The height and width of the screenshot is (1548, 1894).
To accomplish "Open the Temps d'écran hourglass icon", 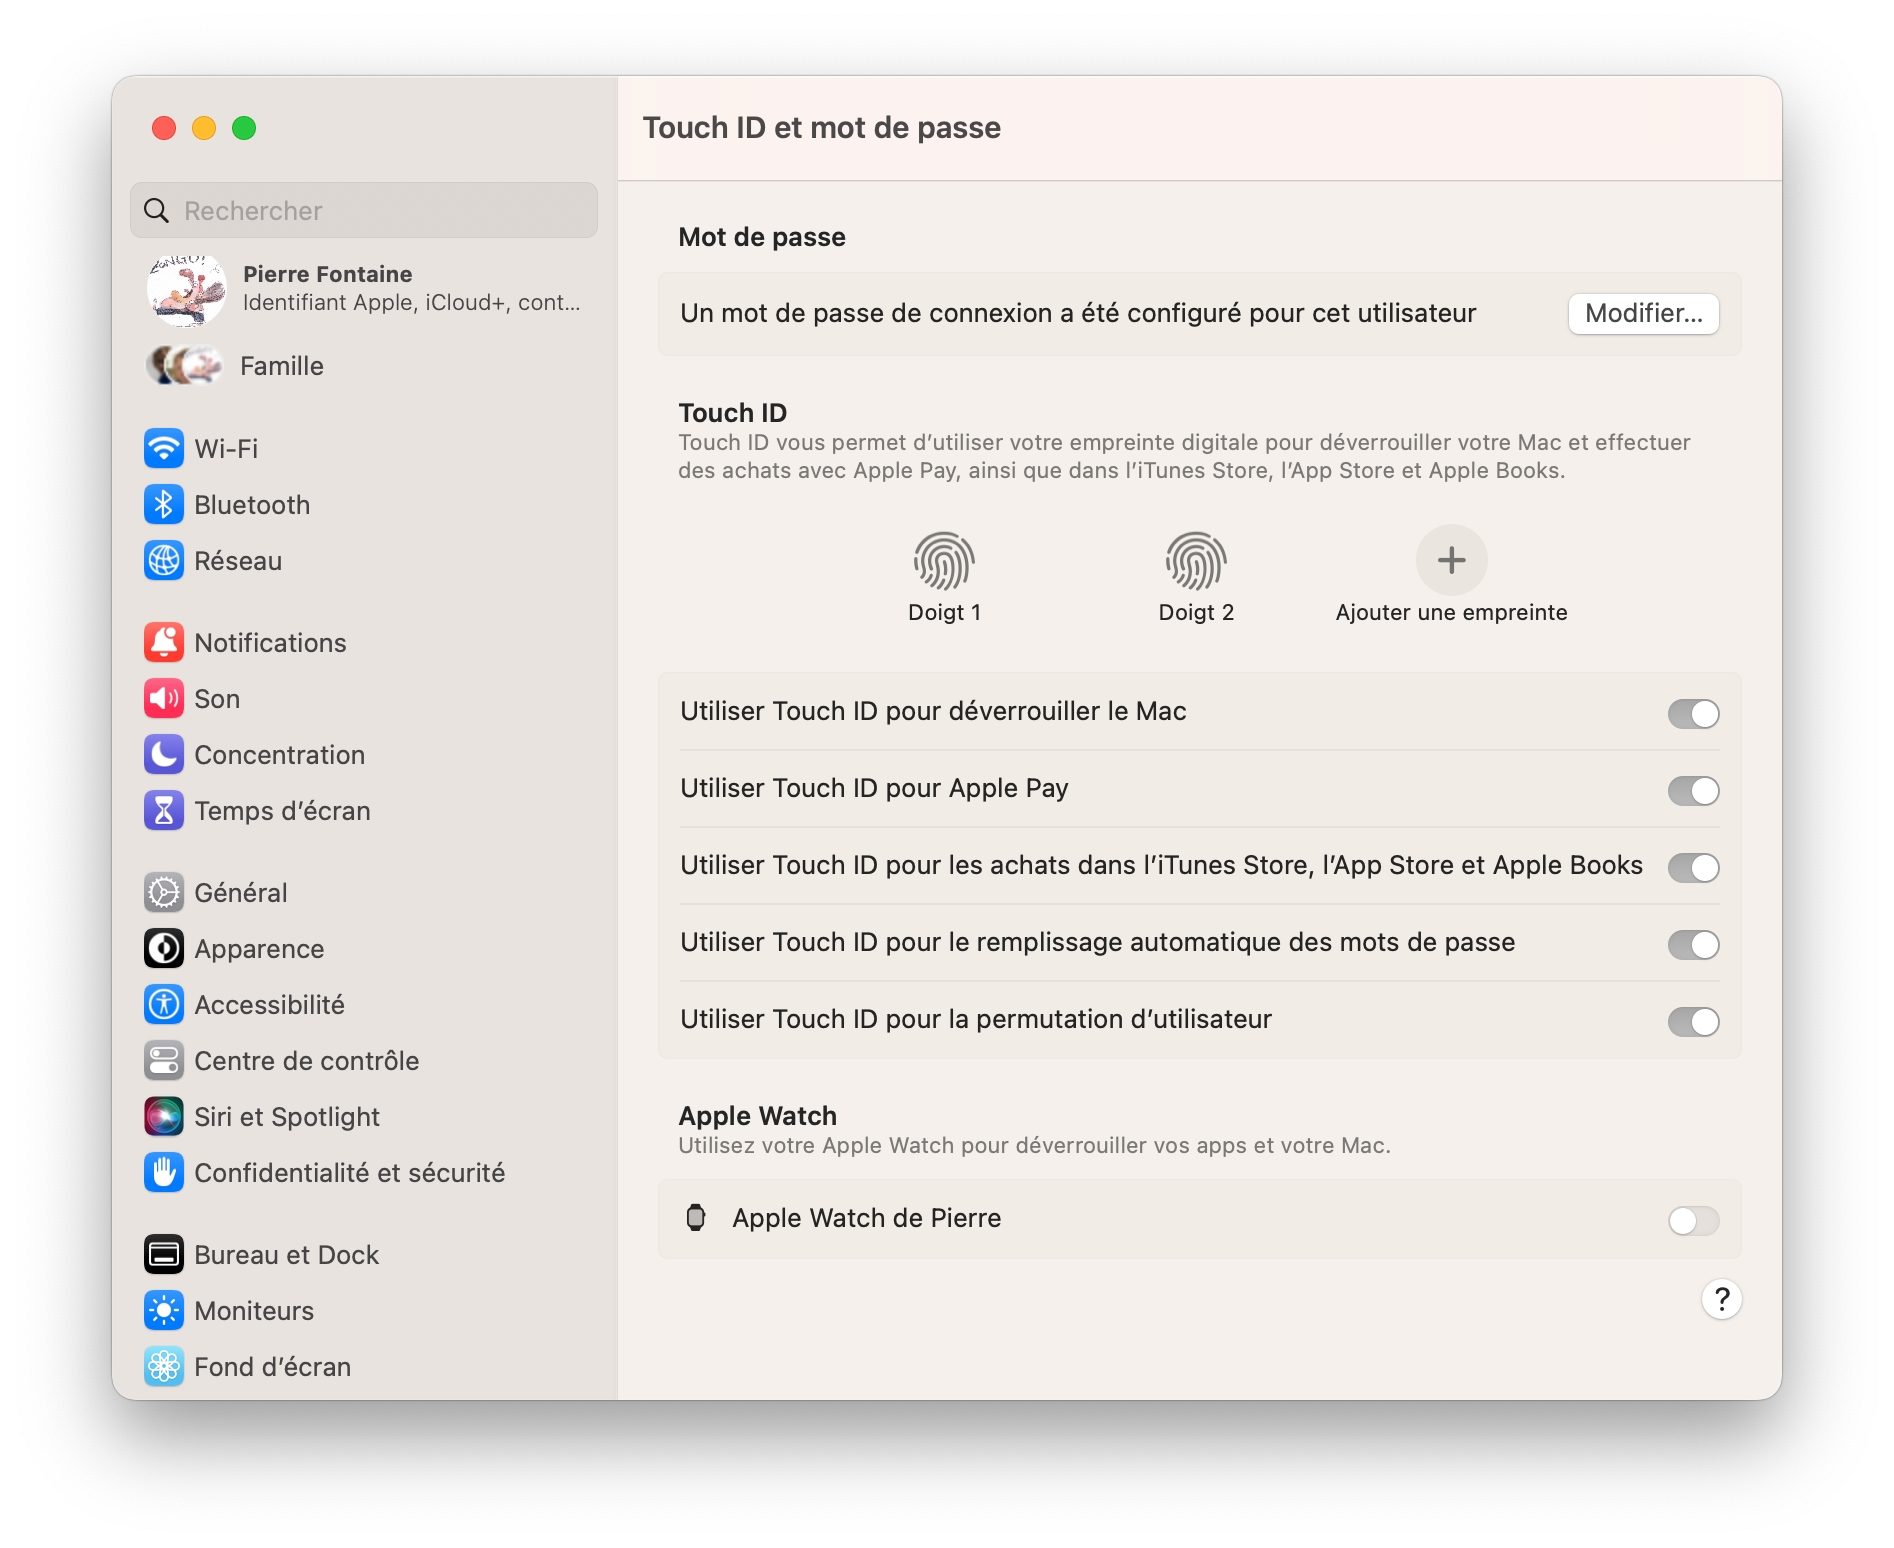I will 164,810.
